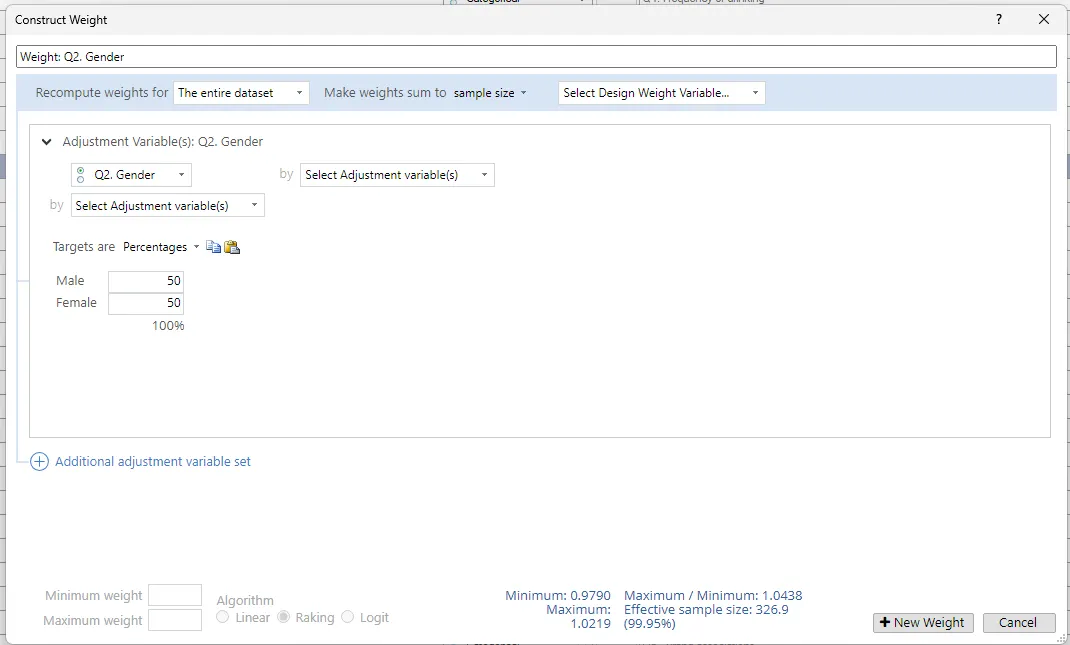Image resolution: width=1070 pixels, height=645 pixels.
Task: Choose the Logit algorithm option
Action: point(348,617)
